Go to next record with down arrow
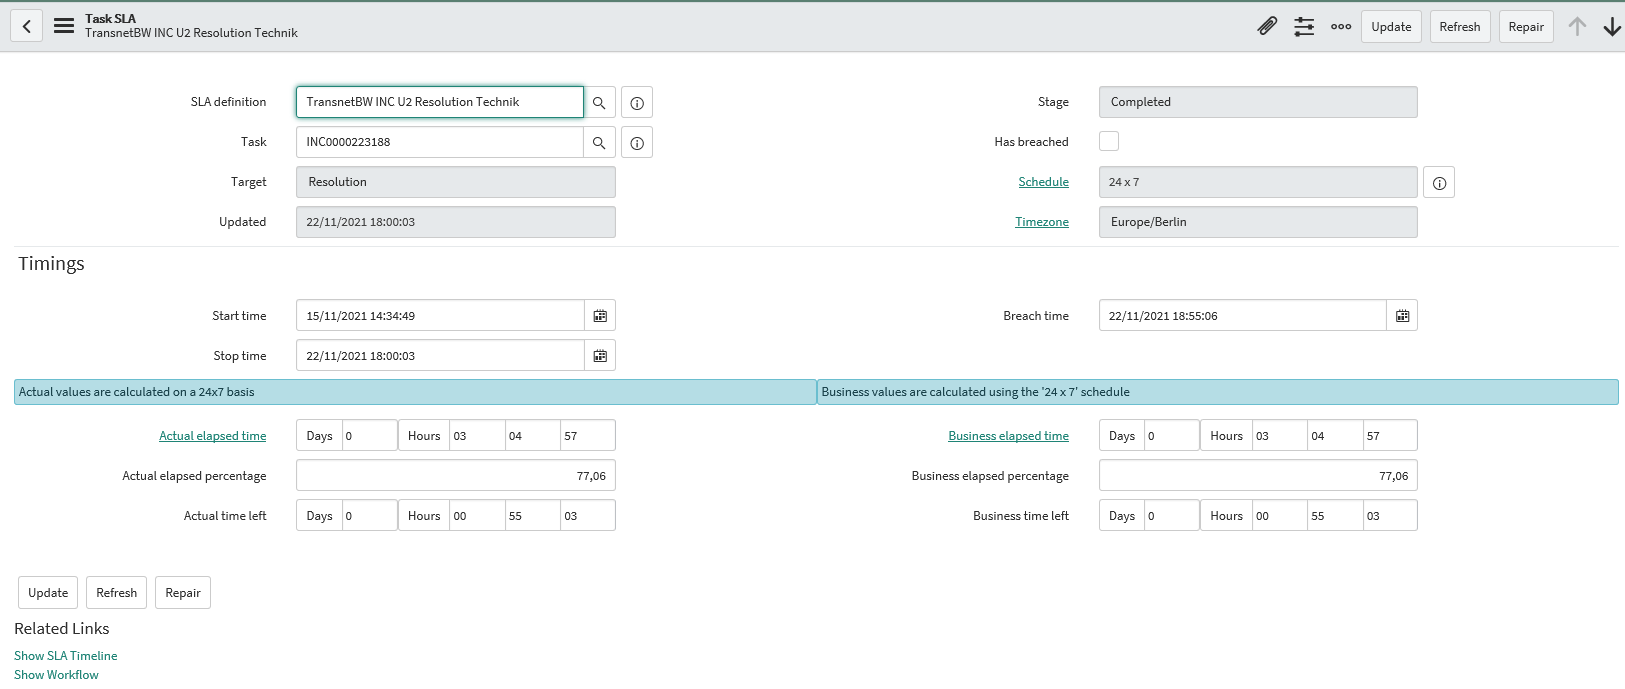This screenshot has height=689, width=1625. [1611, 27]
